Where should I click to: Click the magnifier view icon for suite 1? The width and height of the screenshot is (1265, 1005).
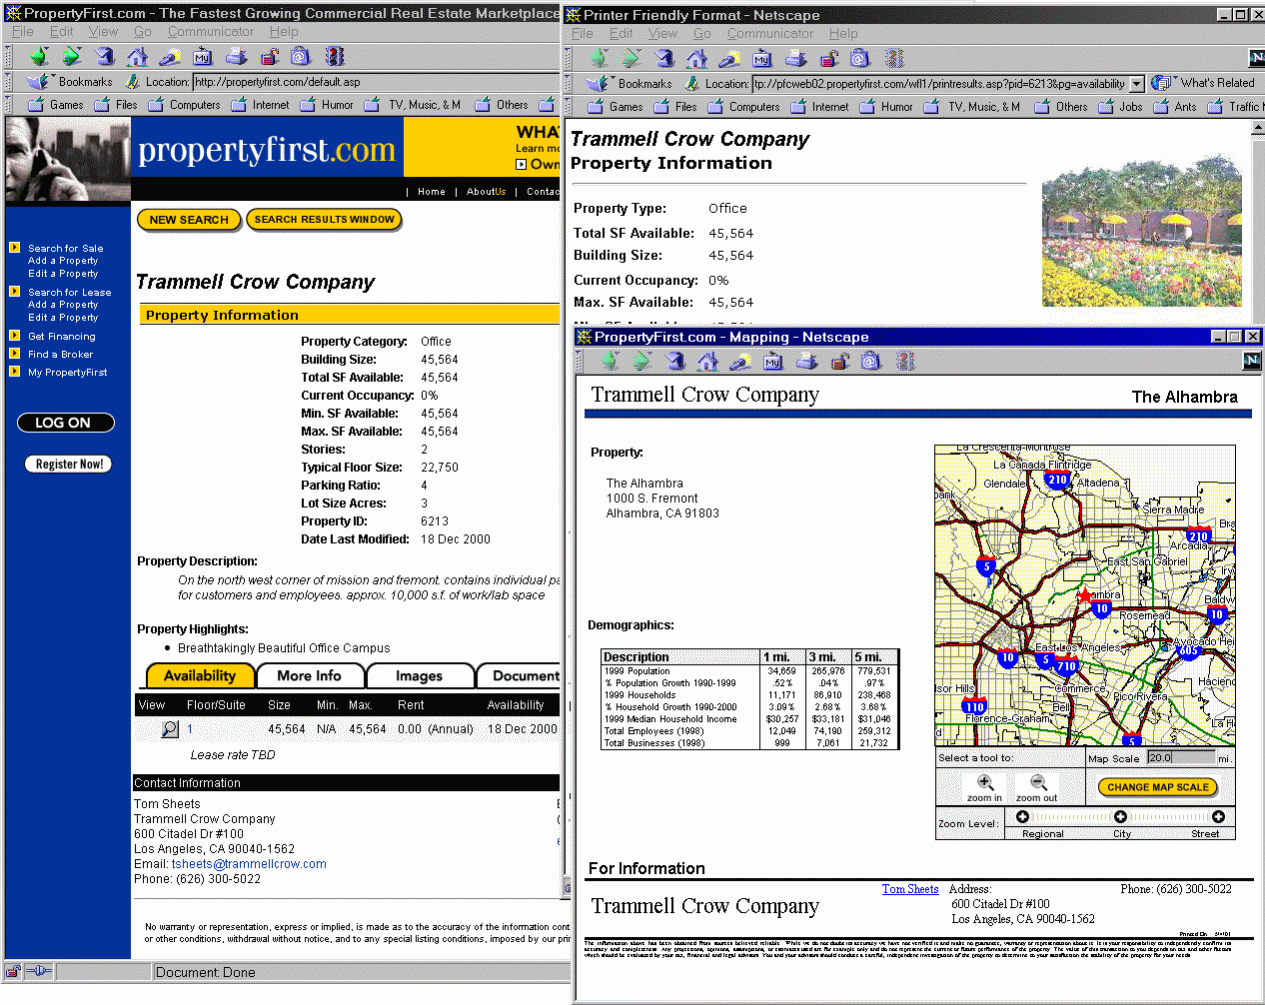click(170, 730)
